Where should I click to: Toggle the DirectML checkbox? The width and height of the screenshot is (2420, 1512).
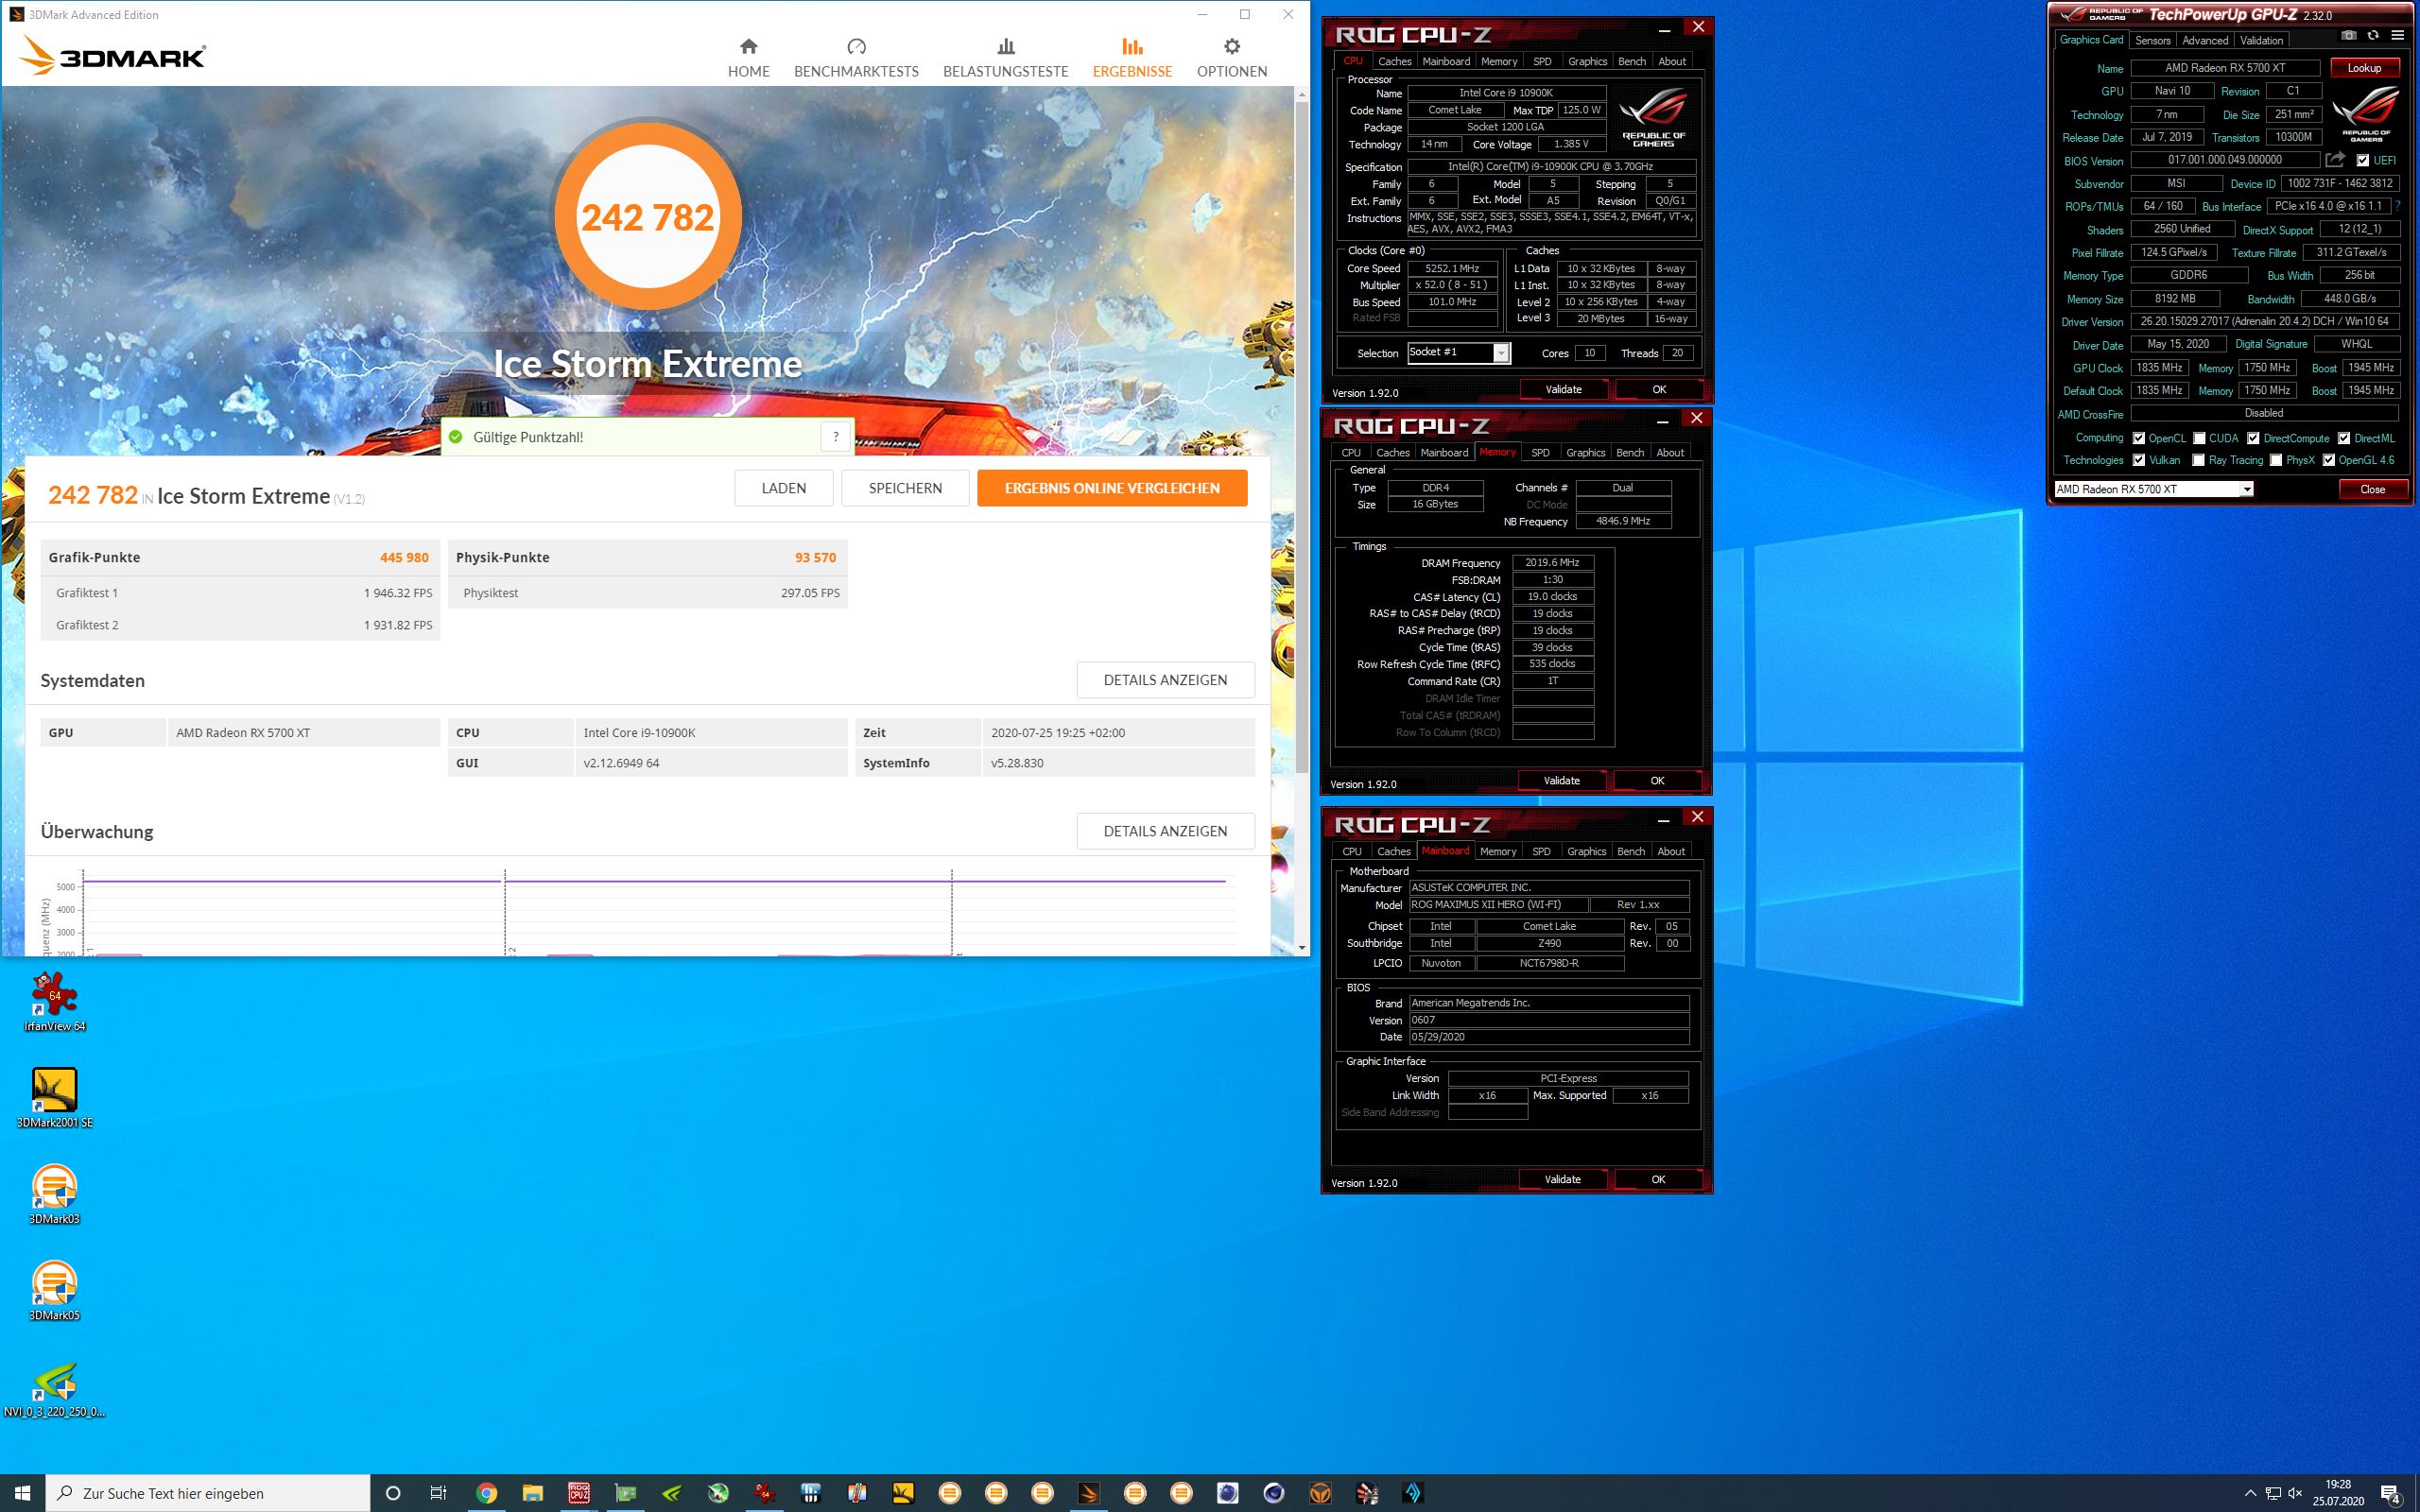tap(2344, 438)
